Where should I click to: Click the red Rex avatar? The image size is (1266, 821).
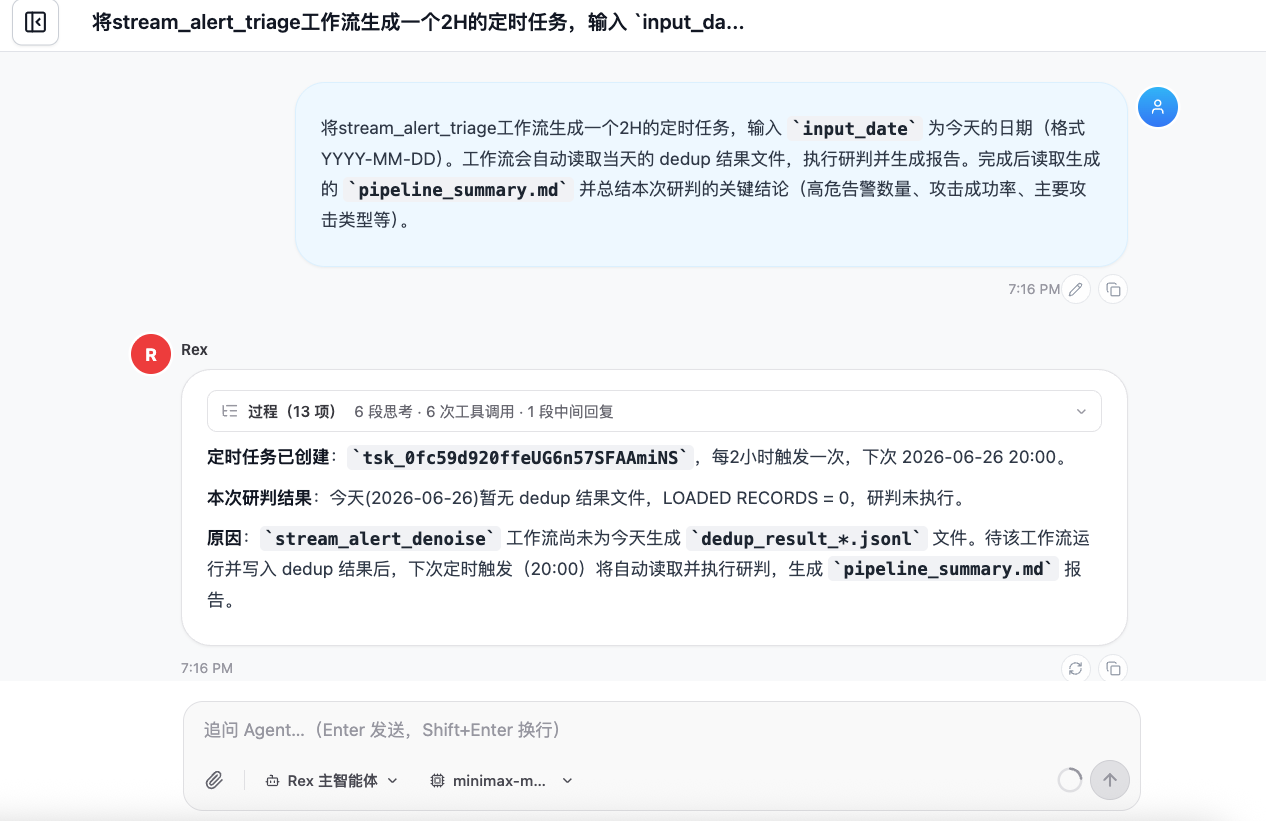pos(151,354)
